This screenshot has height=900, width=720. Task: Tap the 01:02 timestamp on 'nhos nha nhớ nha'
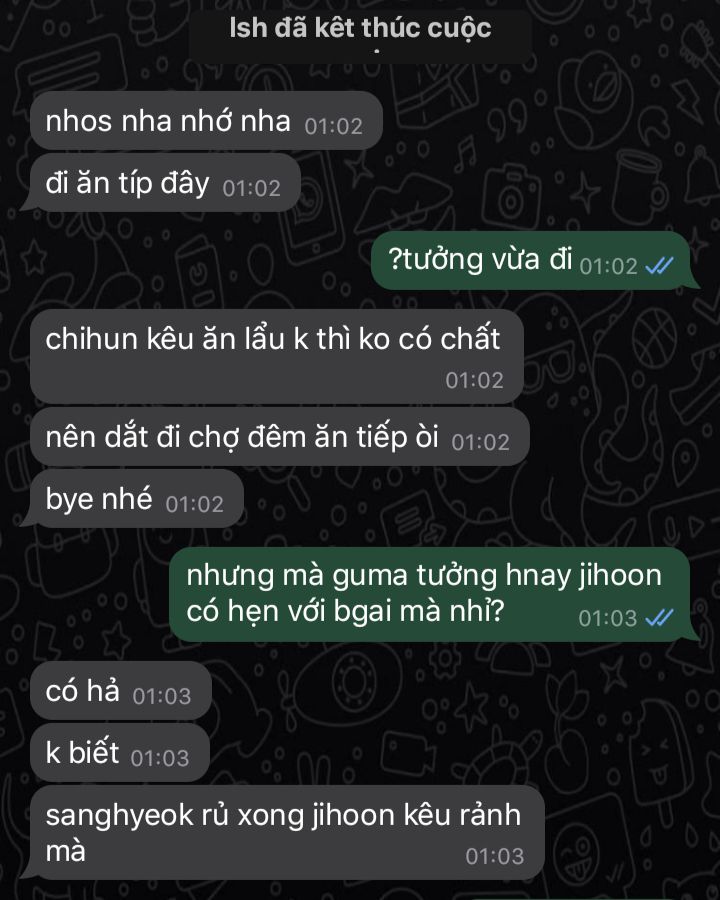[334, 127]
